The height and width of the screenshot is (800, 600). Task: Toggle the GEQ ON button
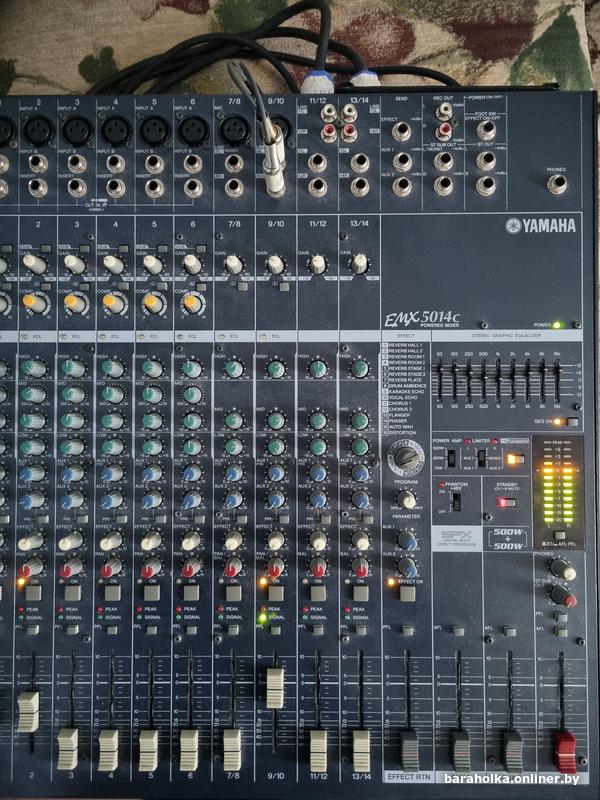click(572, 422)
